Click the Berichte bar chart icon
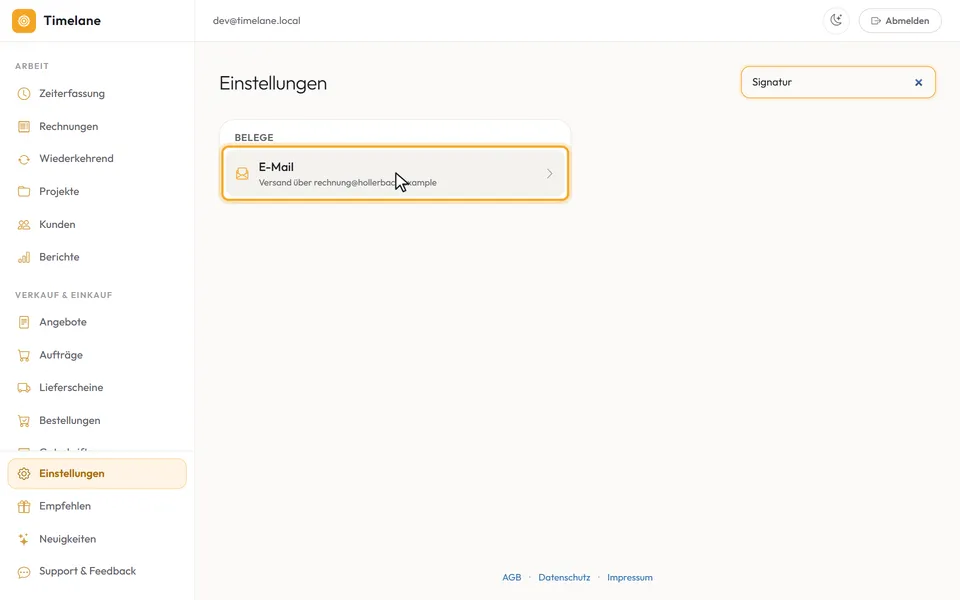960x600 pixels. (24, 257)
